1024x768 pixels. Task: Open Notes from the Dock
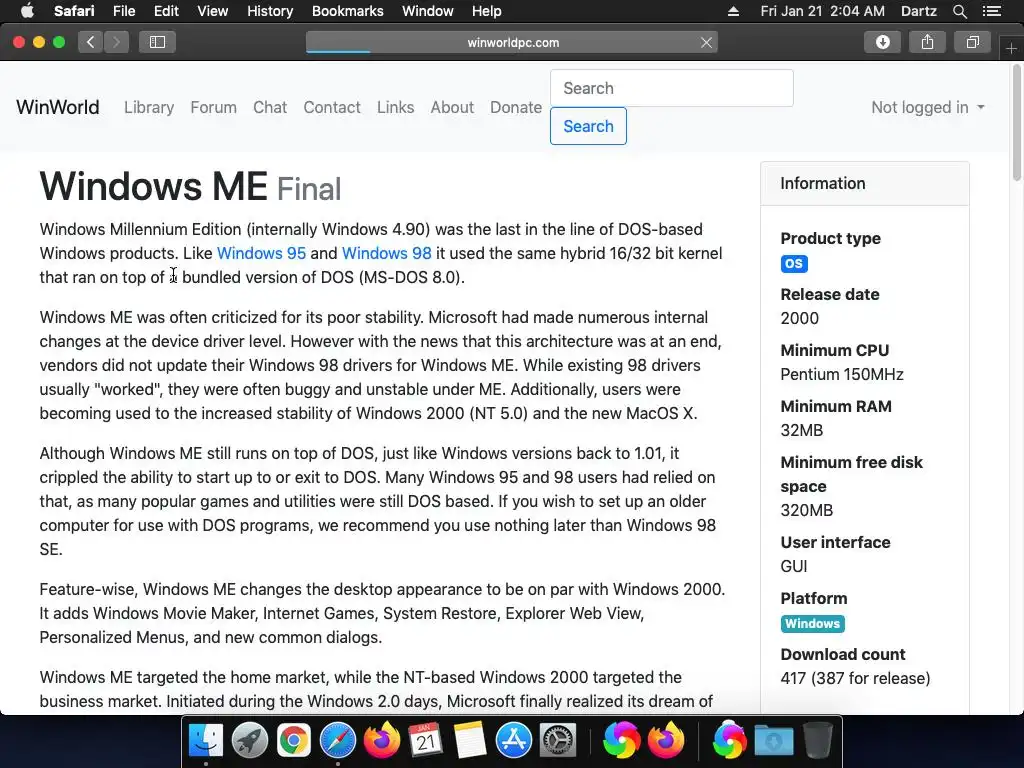pyautogui.click(x=470, y=740)
